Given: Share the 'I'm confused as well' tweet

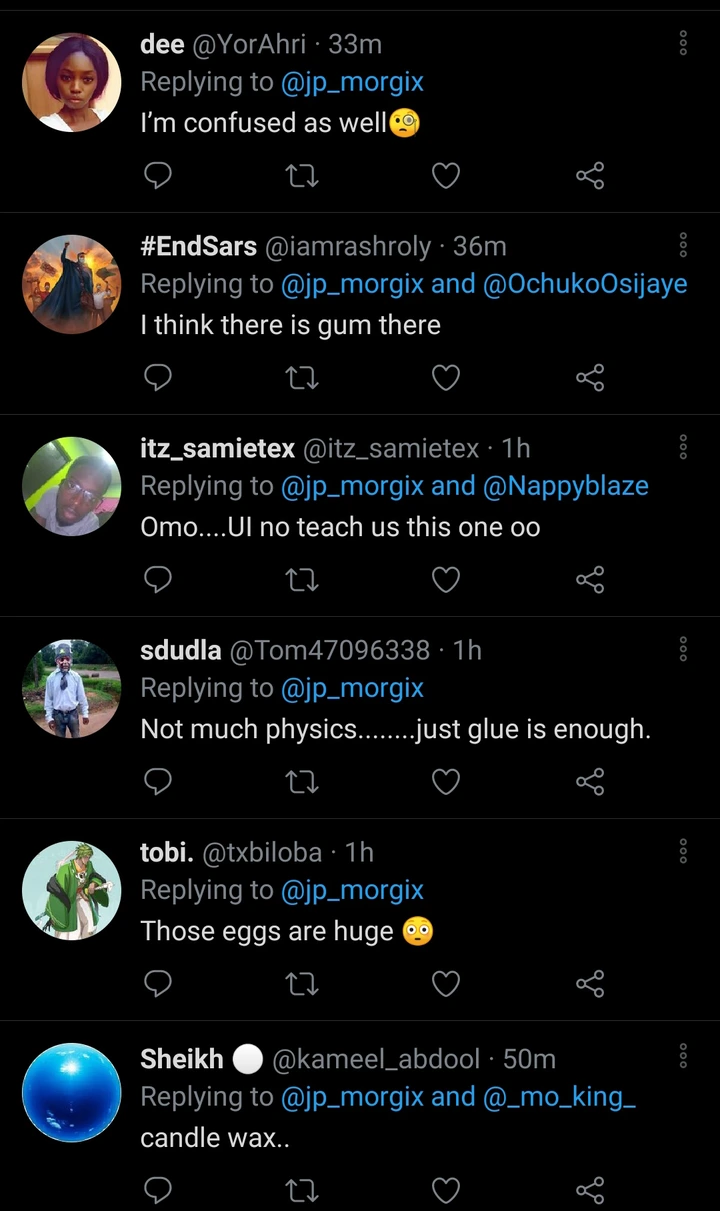Looking at the screenshot, I should click(590, 177).
